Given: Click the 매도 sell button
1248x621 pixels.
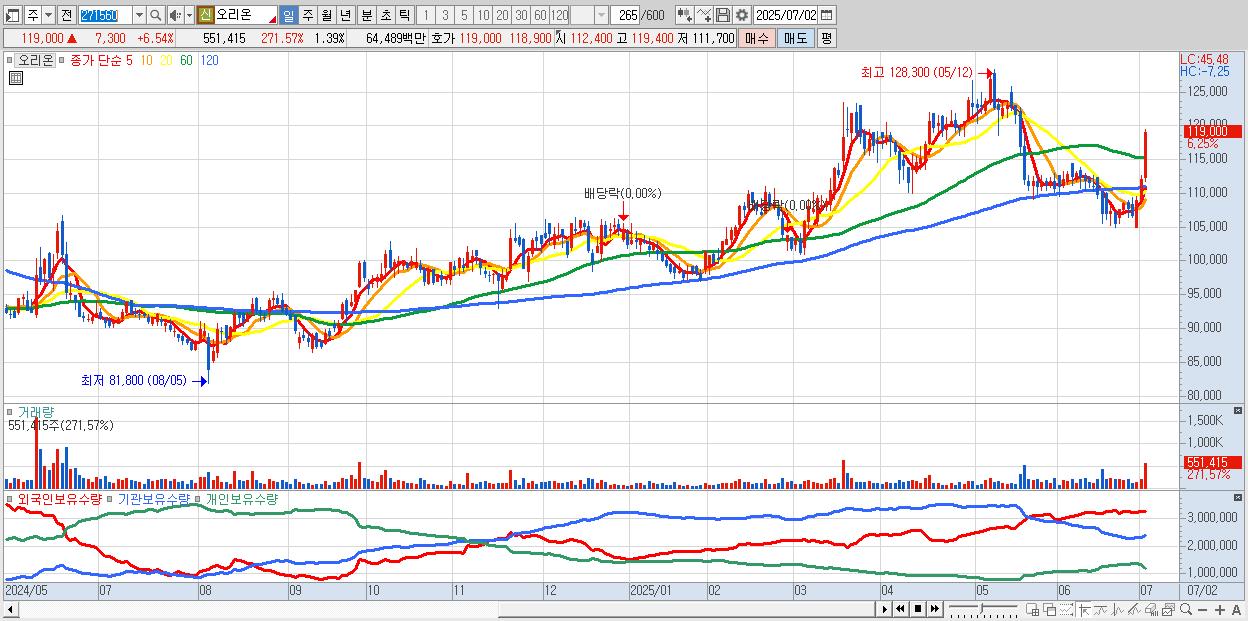Looking at the screenshot, I should click(x=796, y=38).
